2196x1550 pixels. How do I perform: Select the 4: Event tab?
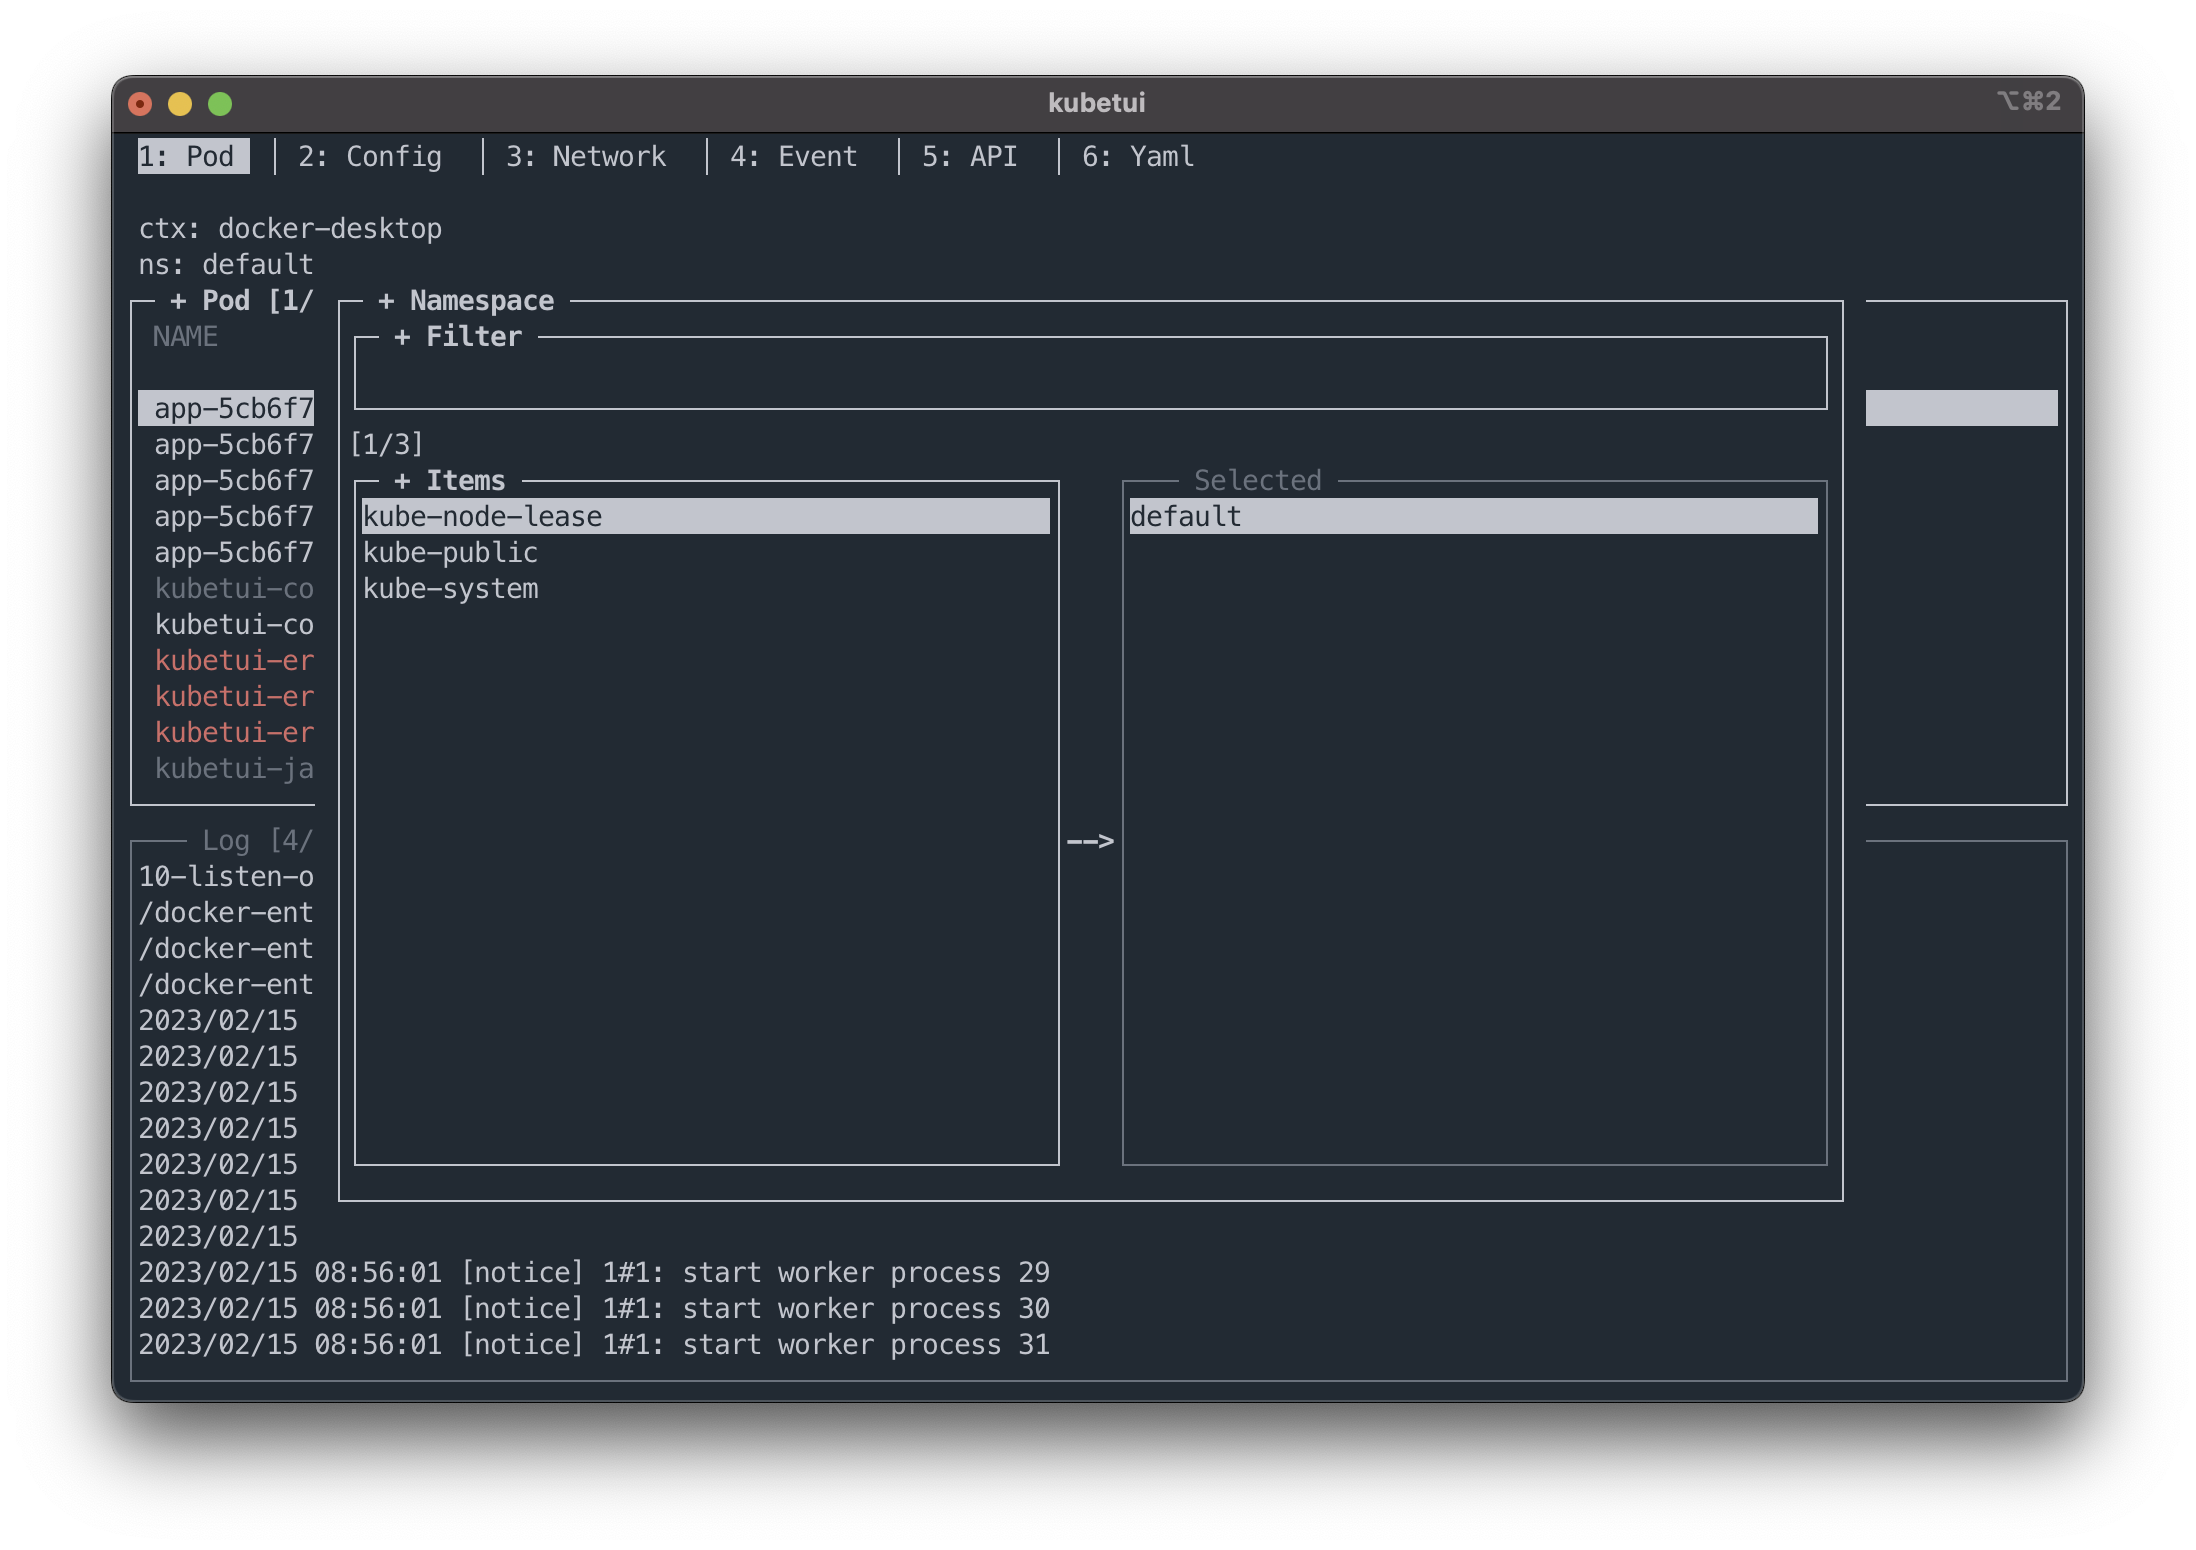point(793,157)
